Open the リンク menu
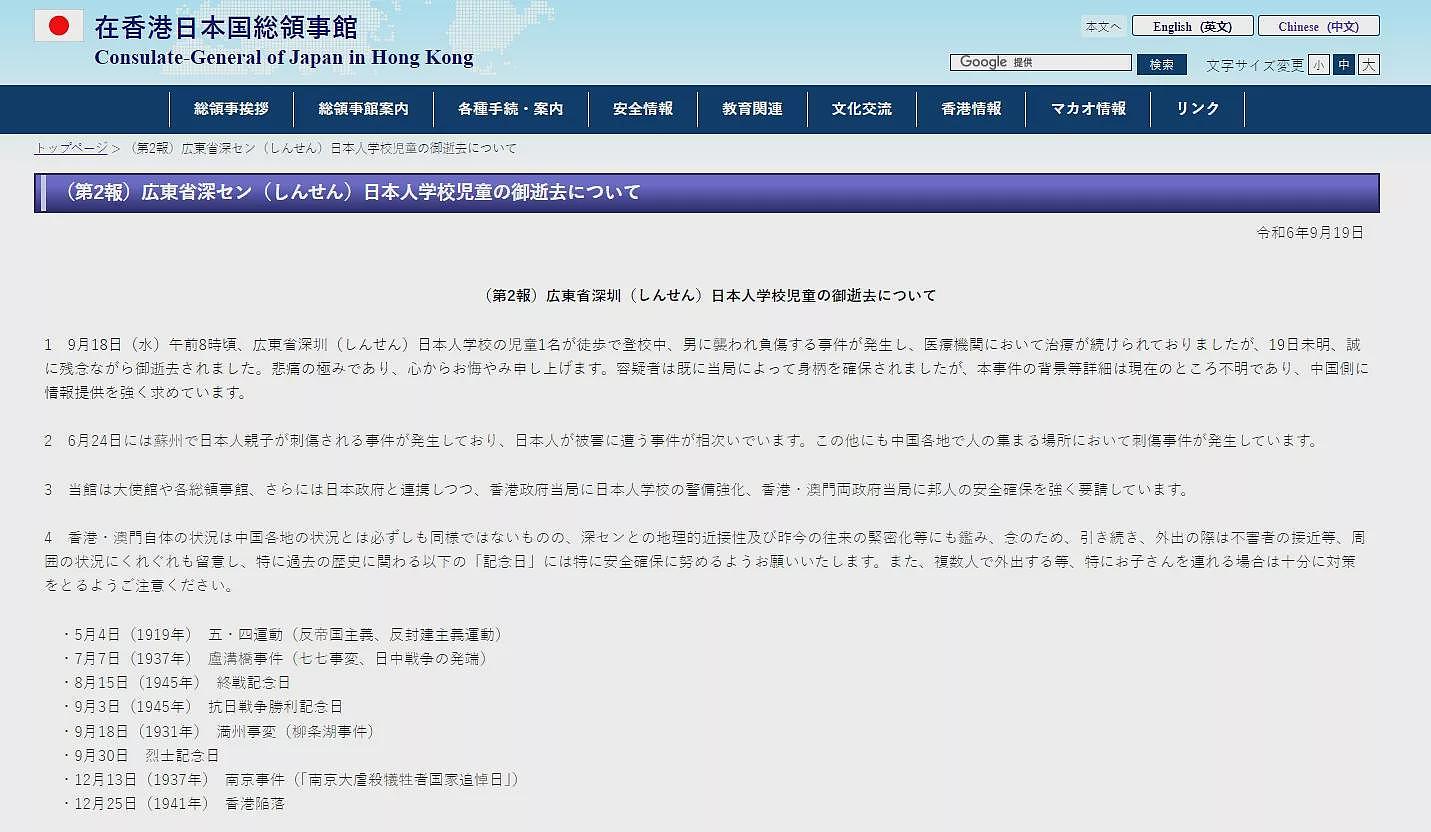Screen dimensions: 1431x832 click(1198, 109)
